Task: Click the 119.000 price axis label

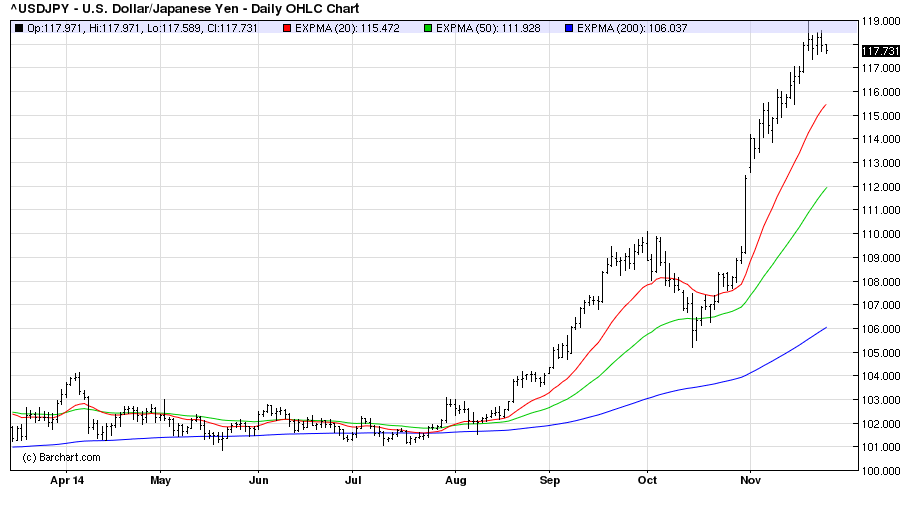Action: 878,21
